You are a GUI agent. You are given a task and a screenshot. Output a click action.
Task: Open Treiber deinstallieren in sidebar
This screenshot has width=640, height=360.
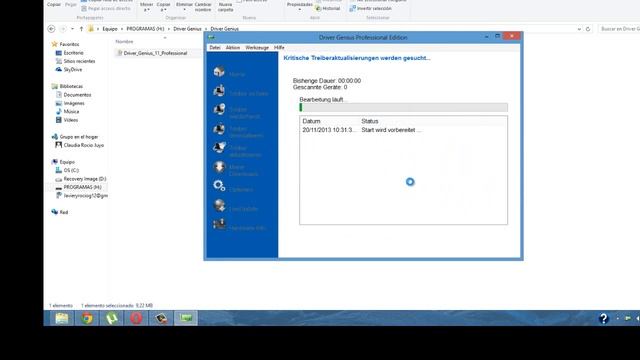238,131
